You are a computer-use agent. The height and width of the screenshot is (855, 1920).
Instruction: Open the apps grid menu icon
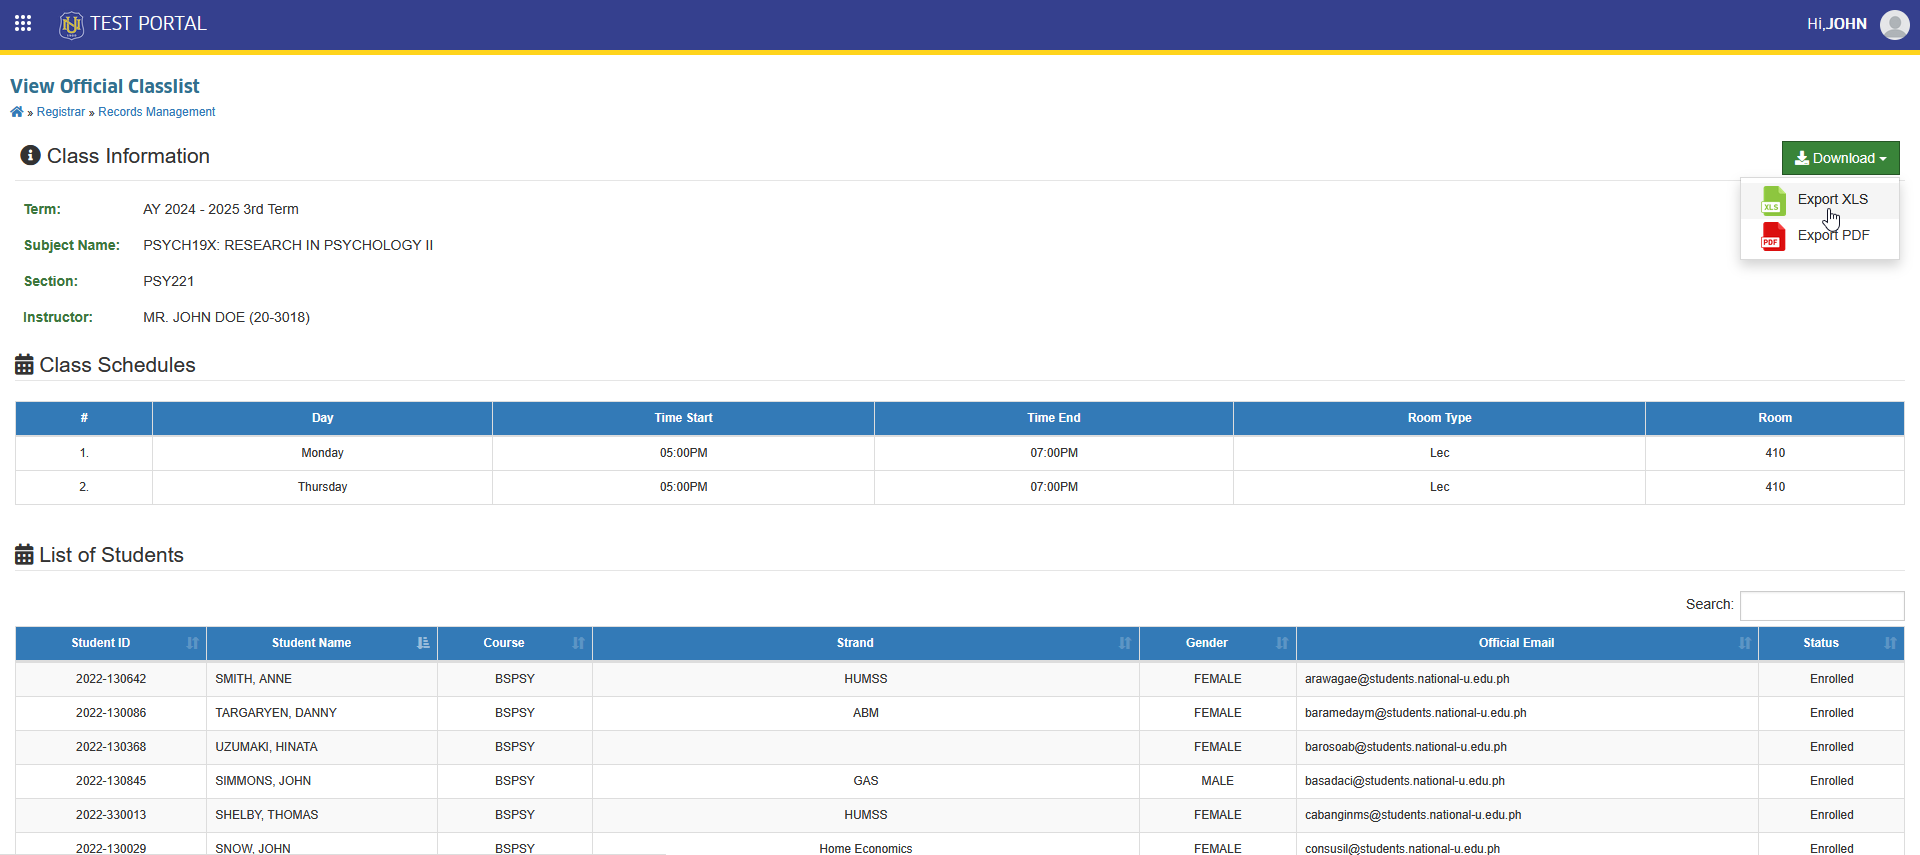23,23
